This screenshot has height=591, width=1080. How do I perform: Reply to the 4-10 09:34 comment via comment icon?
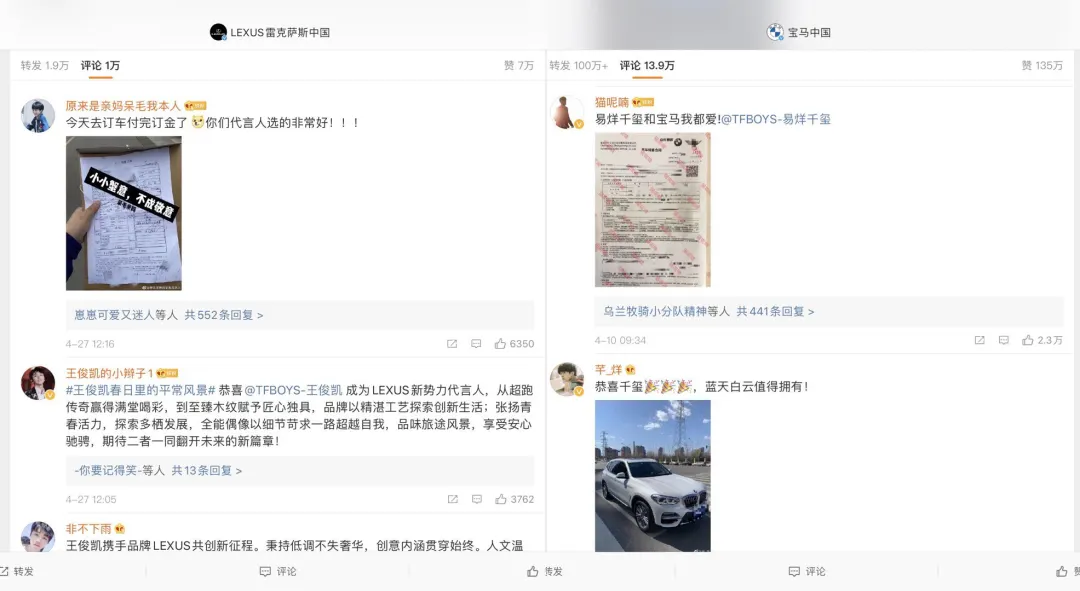point(1004,340)
